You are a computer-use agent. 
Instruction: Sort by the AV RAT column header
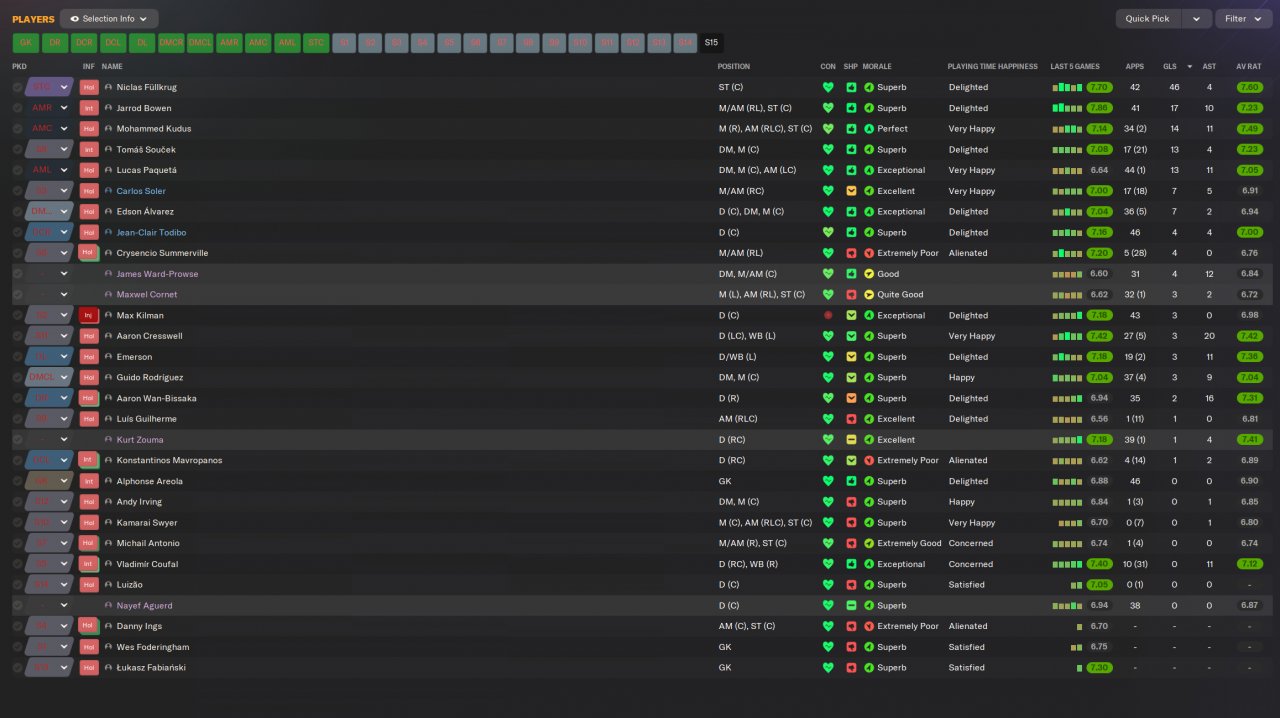click(1249, 67)
